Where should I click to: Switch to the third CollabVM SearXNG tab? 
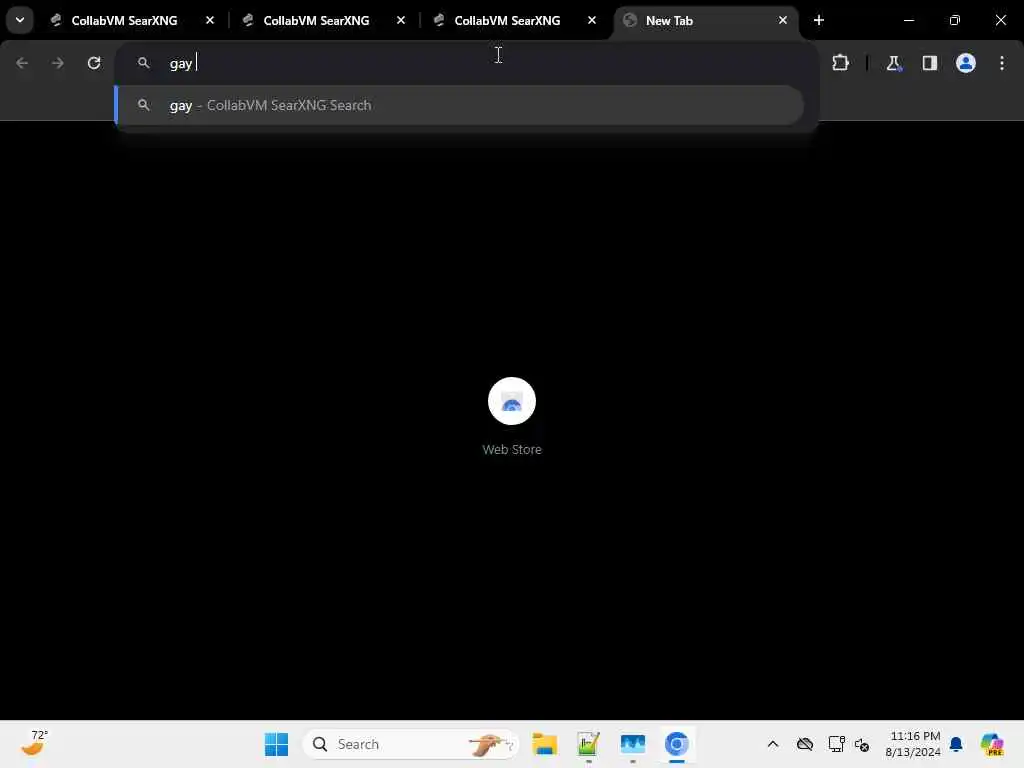click(507, 20)
